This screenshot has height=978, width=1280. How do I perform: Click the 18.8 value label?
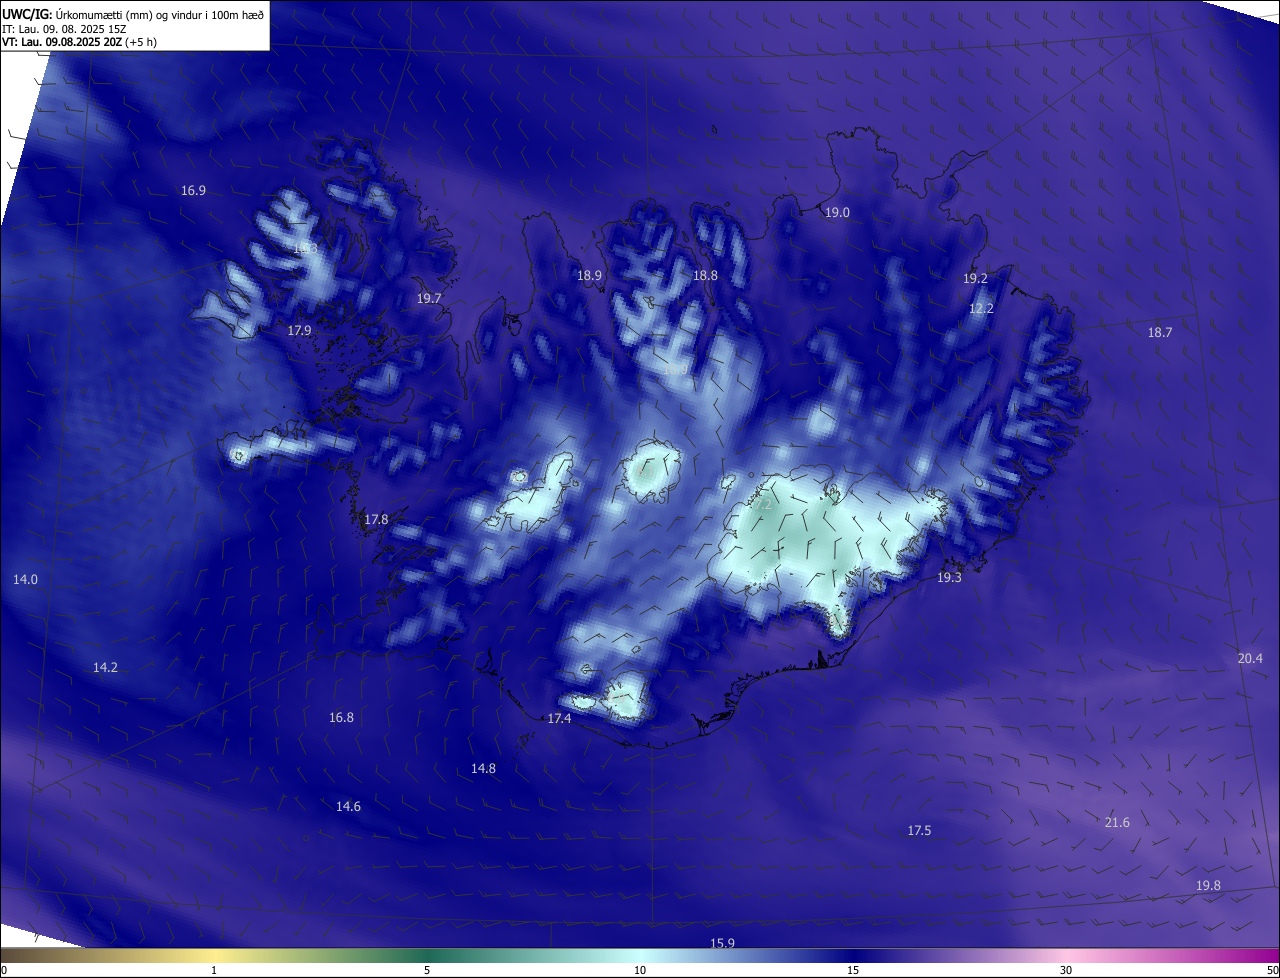tap(706, 275)
